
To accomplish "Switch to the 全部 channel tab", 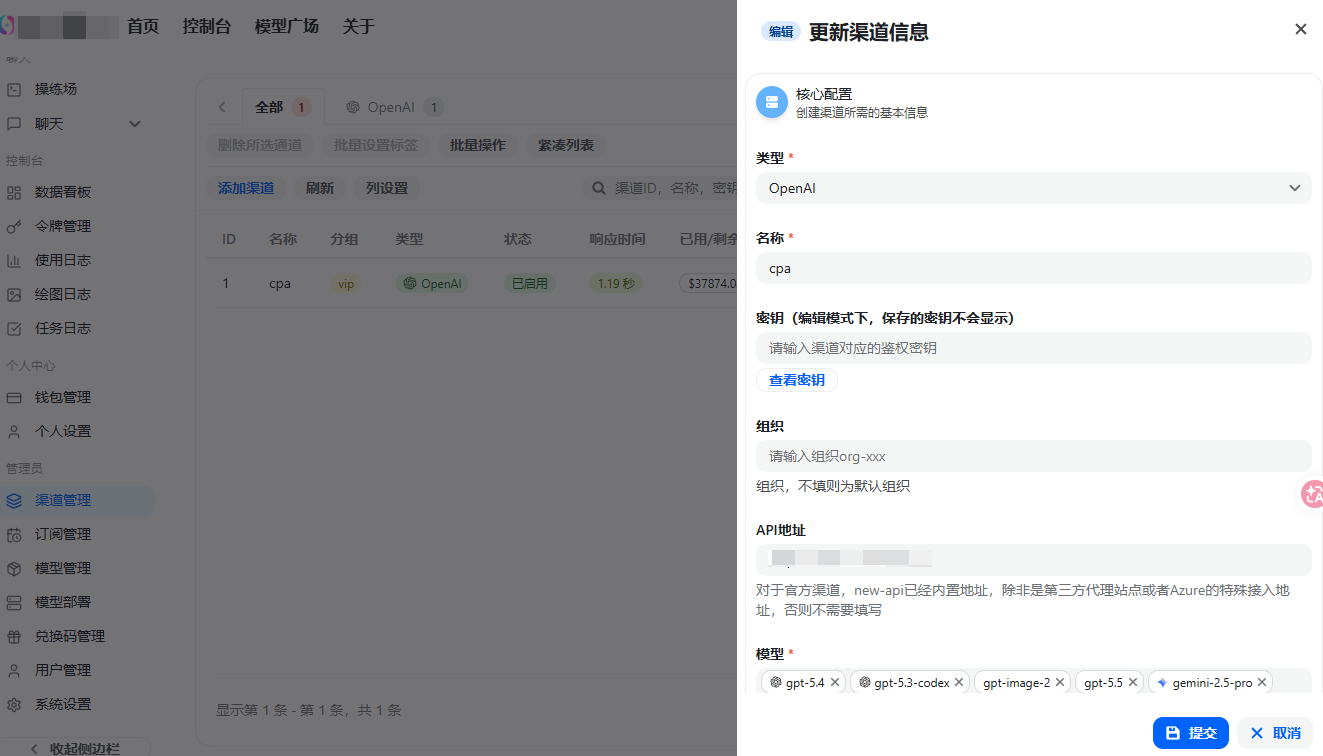I will (283, 107).
